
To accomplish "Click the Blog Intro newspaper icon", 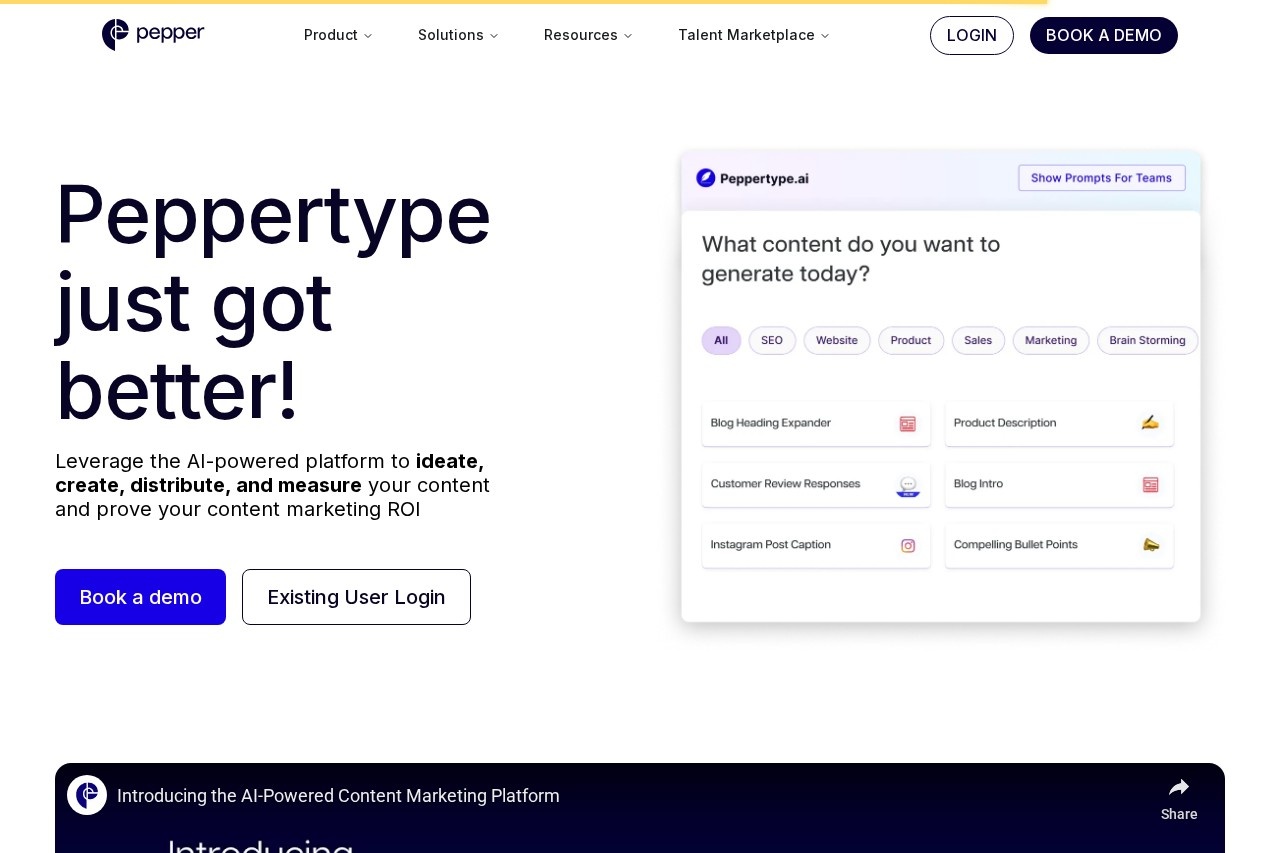I will coord(1150,484).
